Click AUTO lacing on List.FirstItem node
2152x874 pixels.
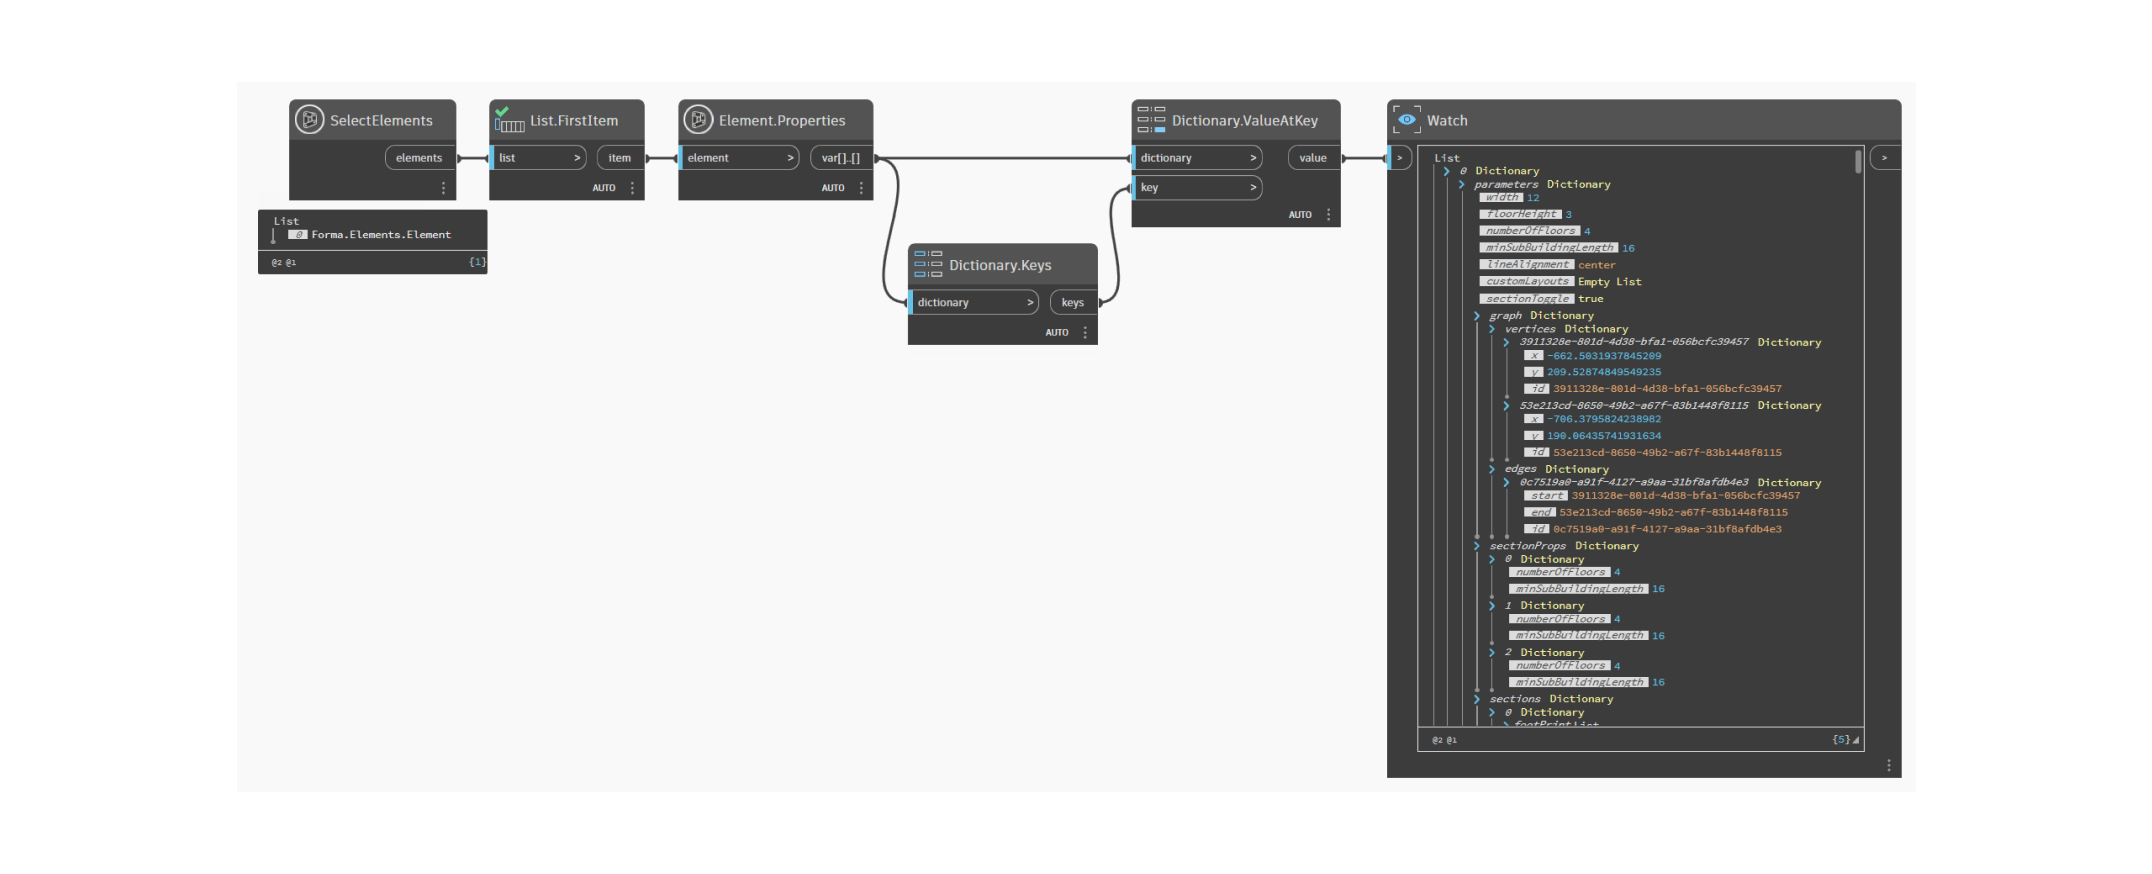point(603,188)
